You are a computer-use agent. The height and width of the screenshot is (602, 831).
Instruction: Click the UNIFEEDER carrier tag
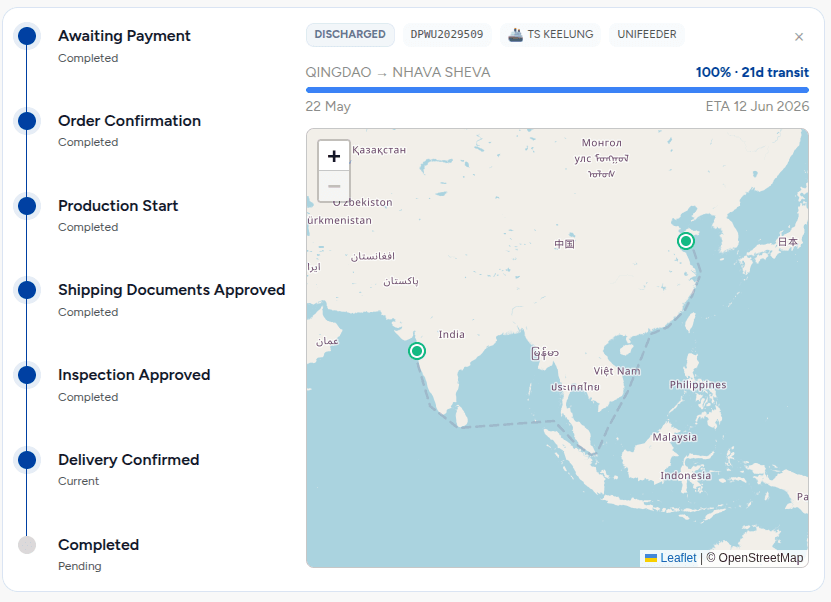[x=647, y=34]
